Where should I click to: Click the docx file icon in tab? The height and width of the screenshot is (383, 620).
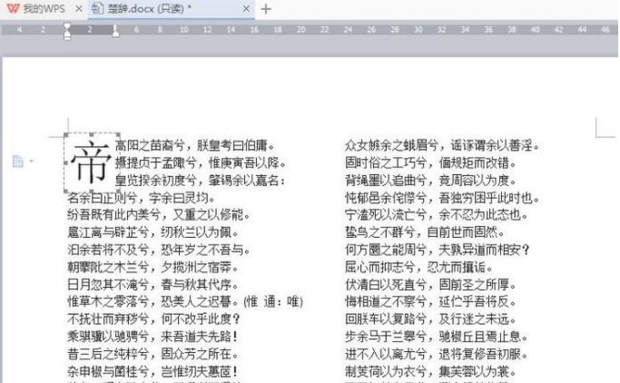97,9
